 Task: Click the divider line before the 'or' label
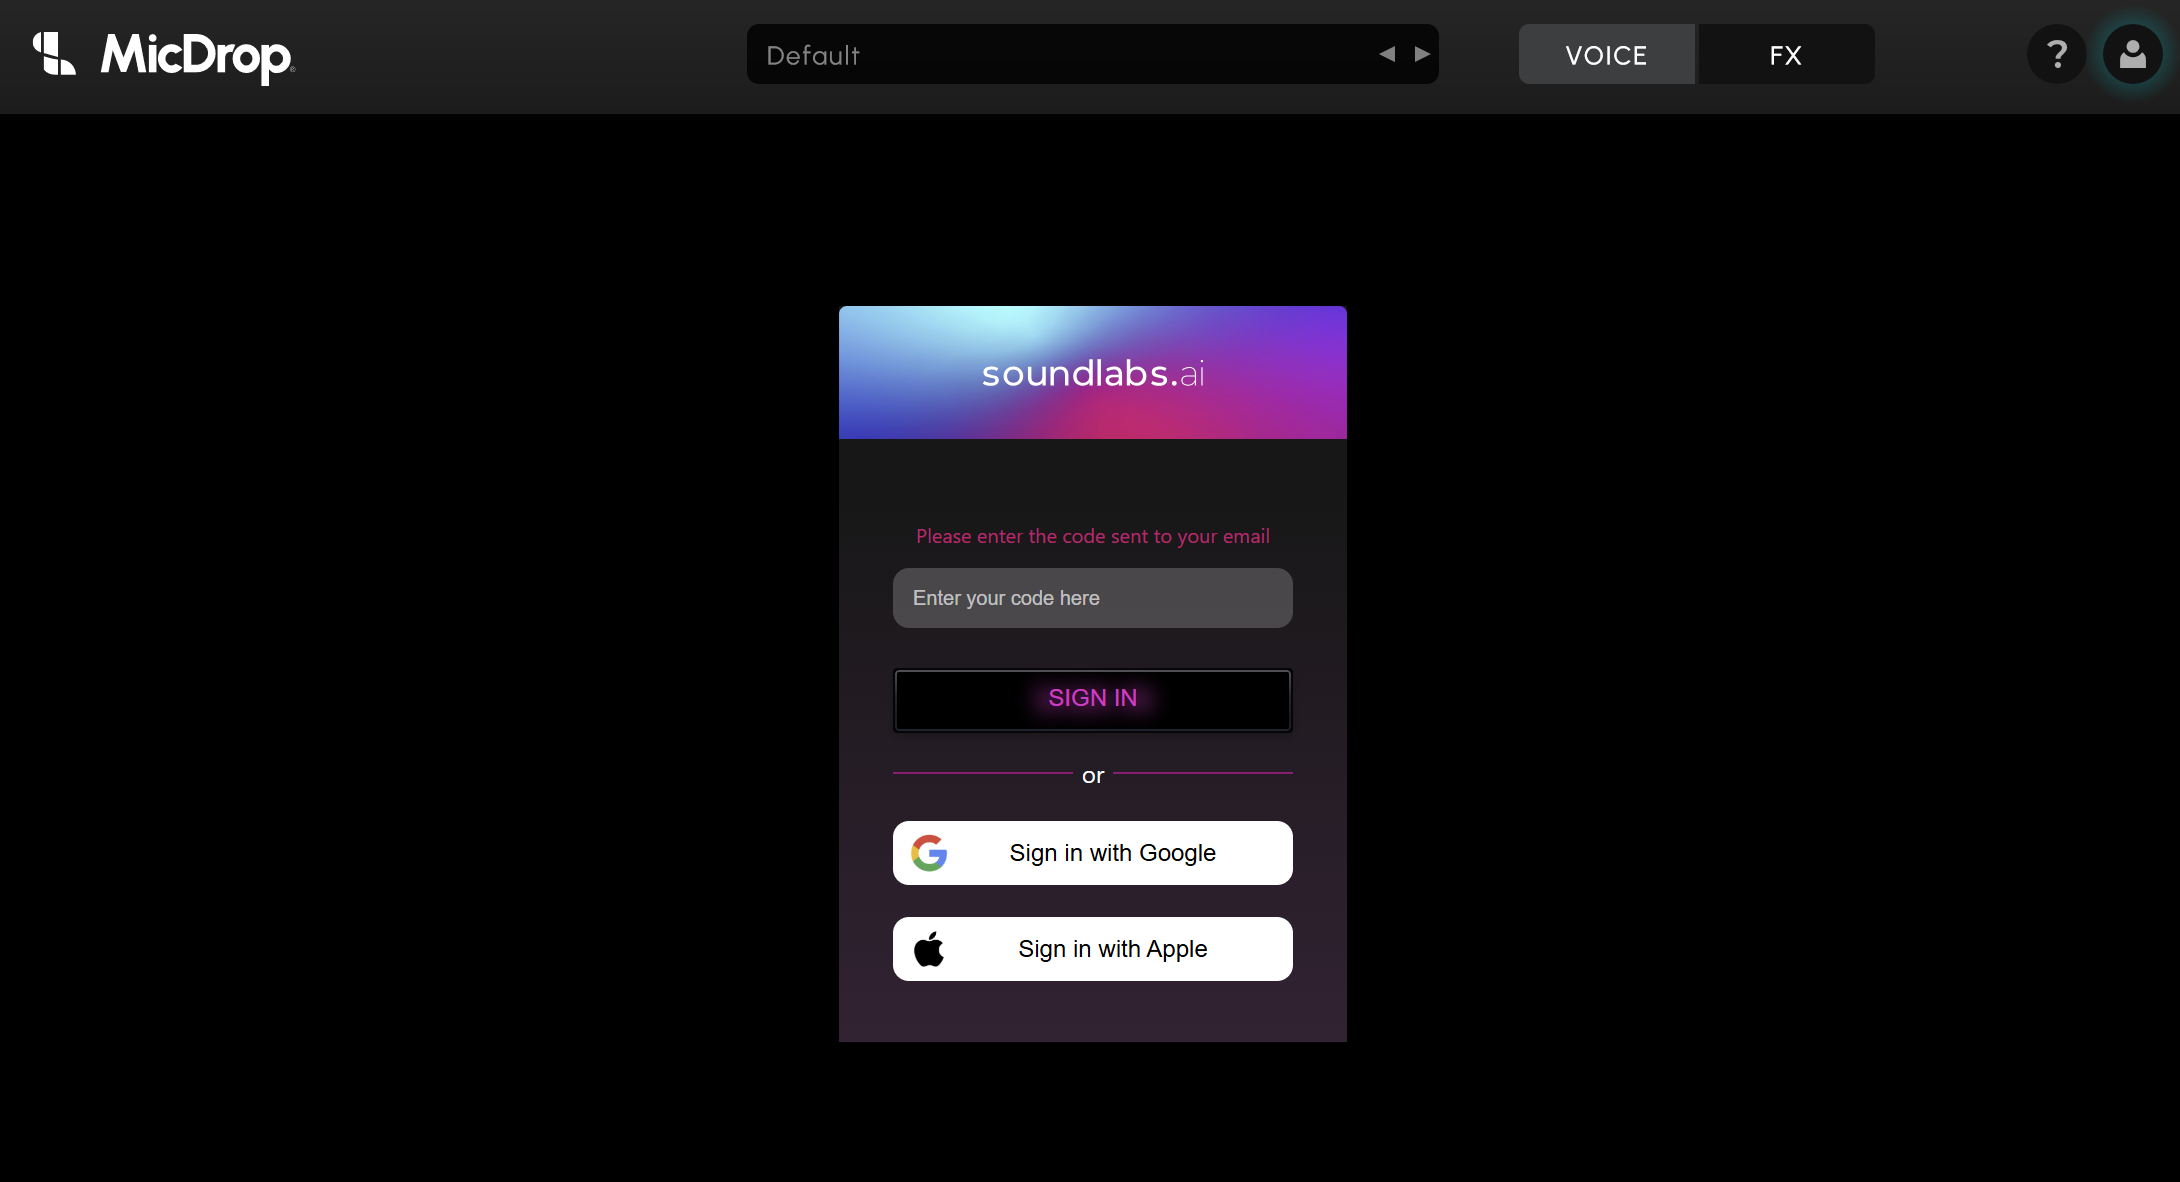[x=982, y=773]
